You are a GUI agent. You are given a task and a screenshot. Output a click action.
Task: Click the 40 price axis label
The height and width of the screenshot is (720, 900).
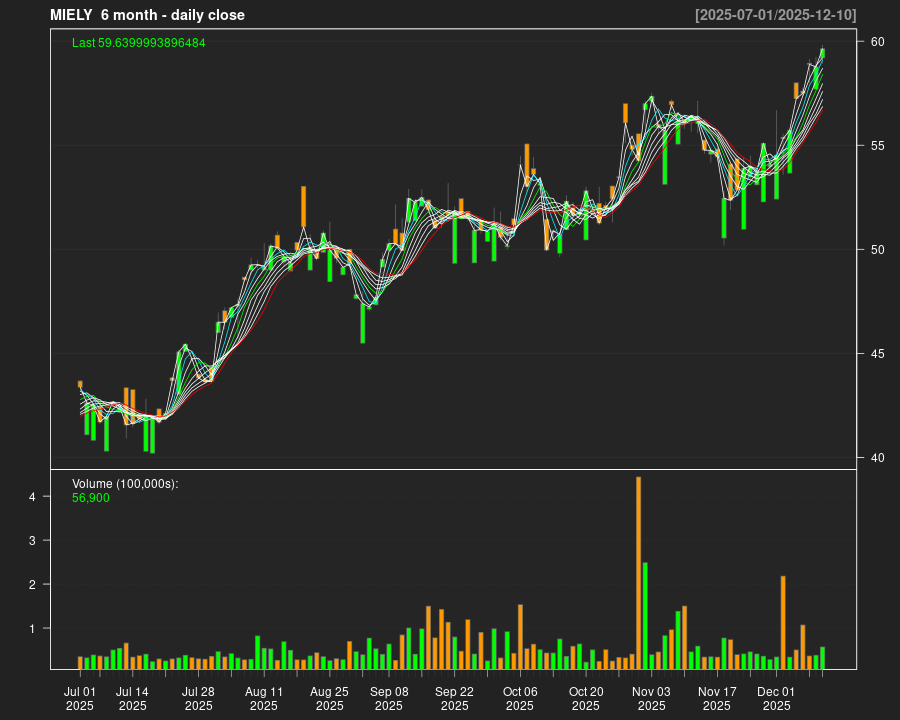[x=876, y=458]
